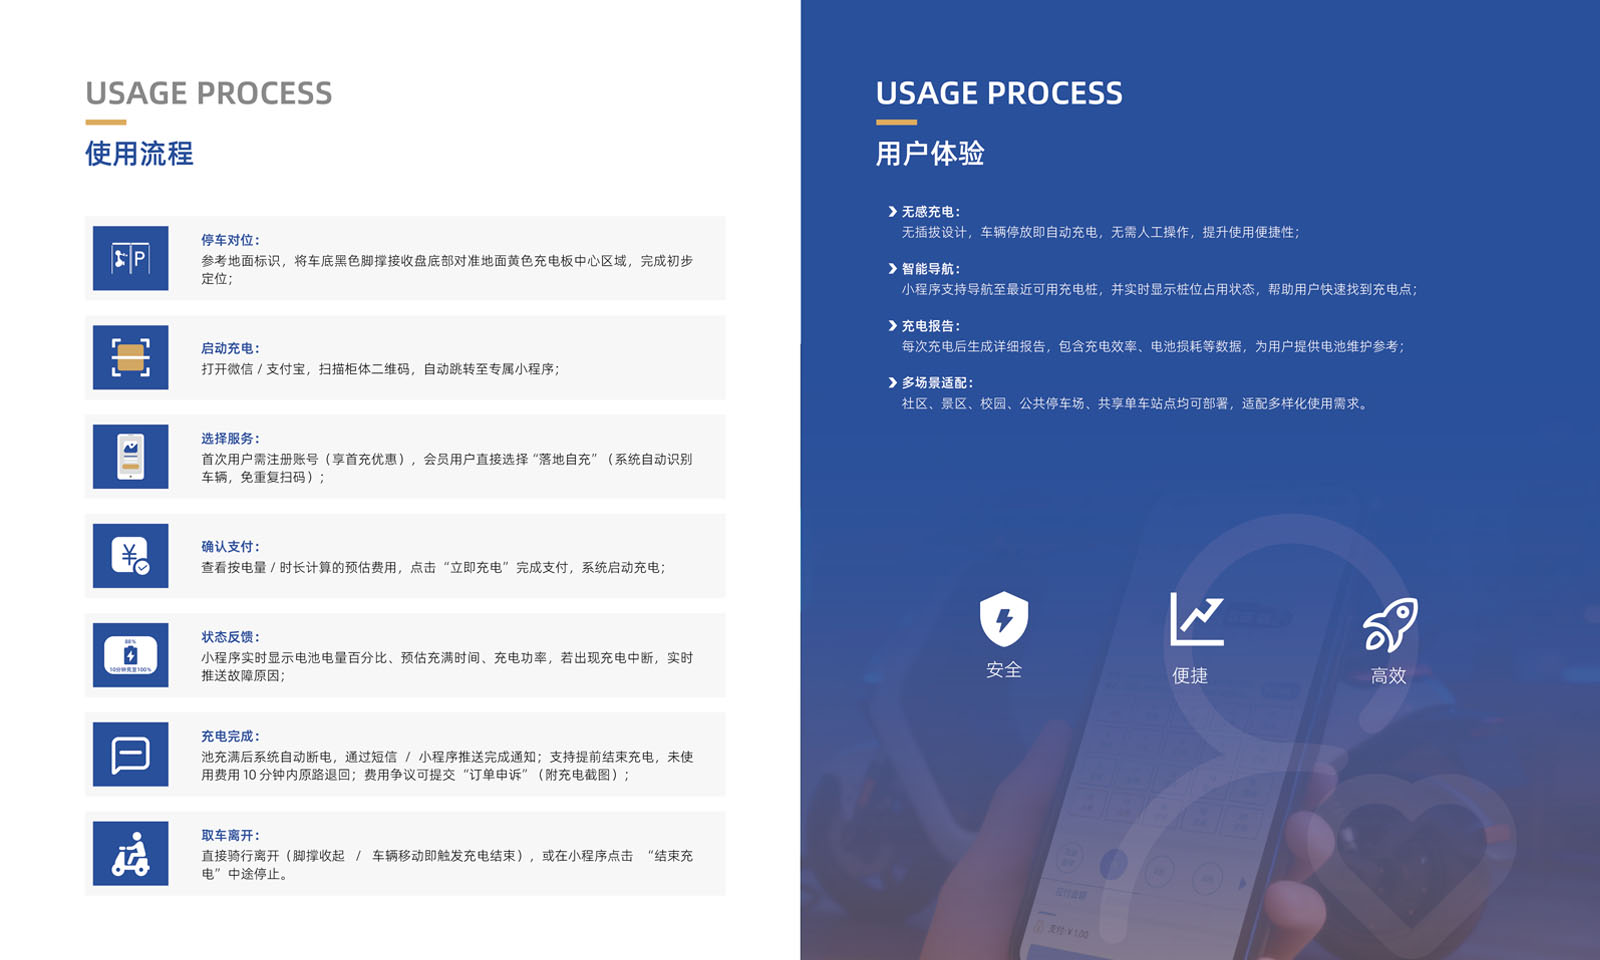Click the rocket icon above 高效
The height and width of the screenshot is (960, 1600).
click(x=1389, y=623)
